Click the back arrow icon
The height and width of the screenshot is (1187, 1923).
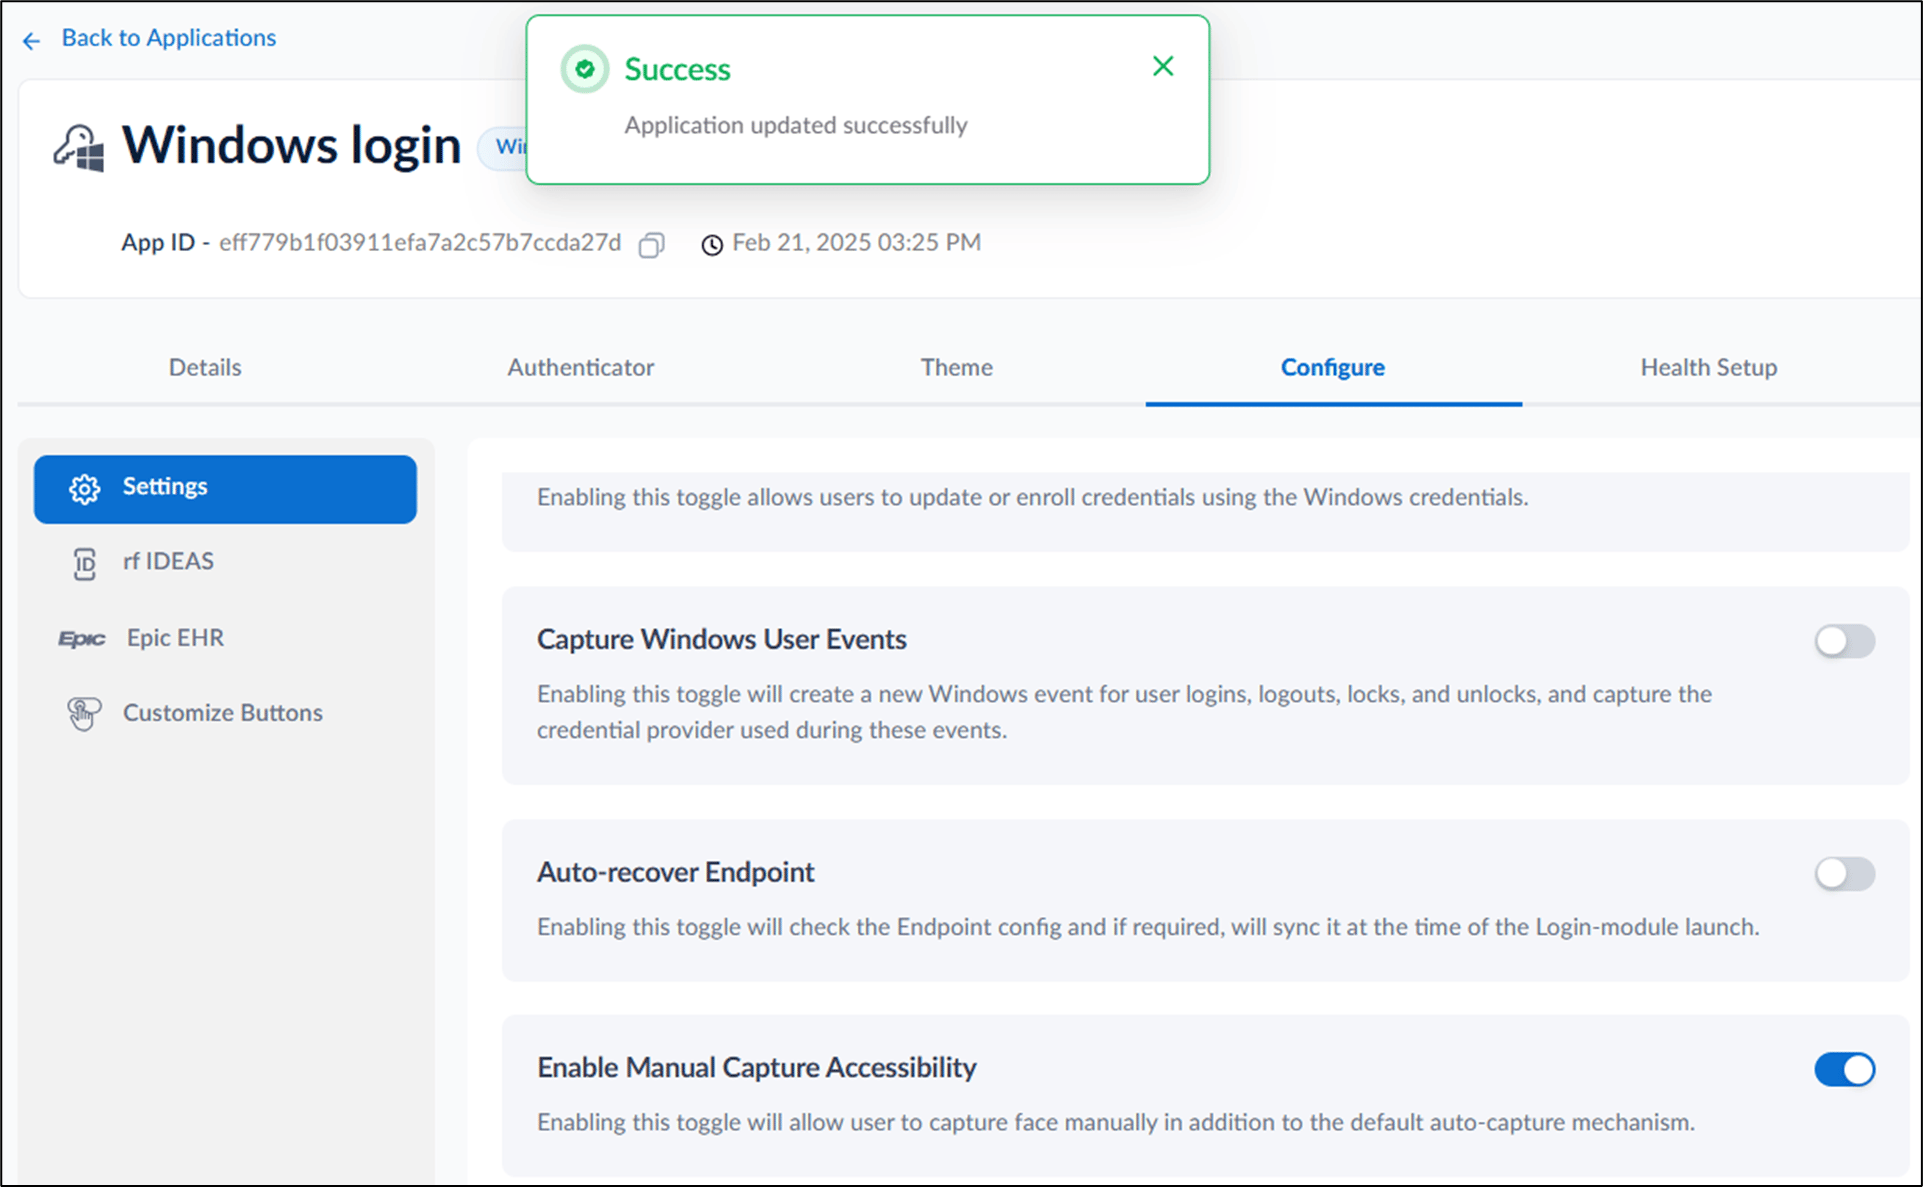[x=31, y=40]
